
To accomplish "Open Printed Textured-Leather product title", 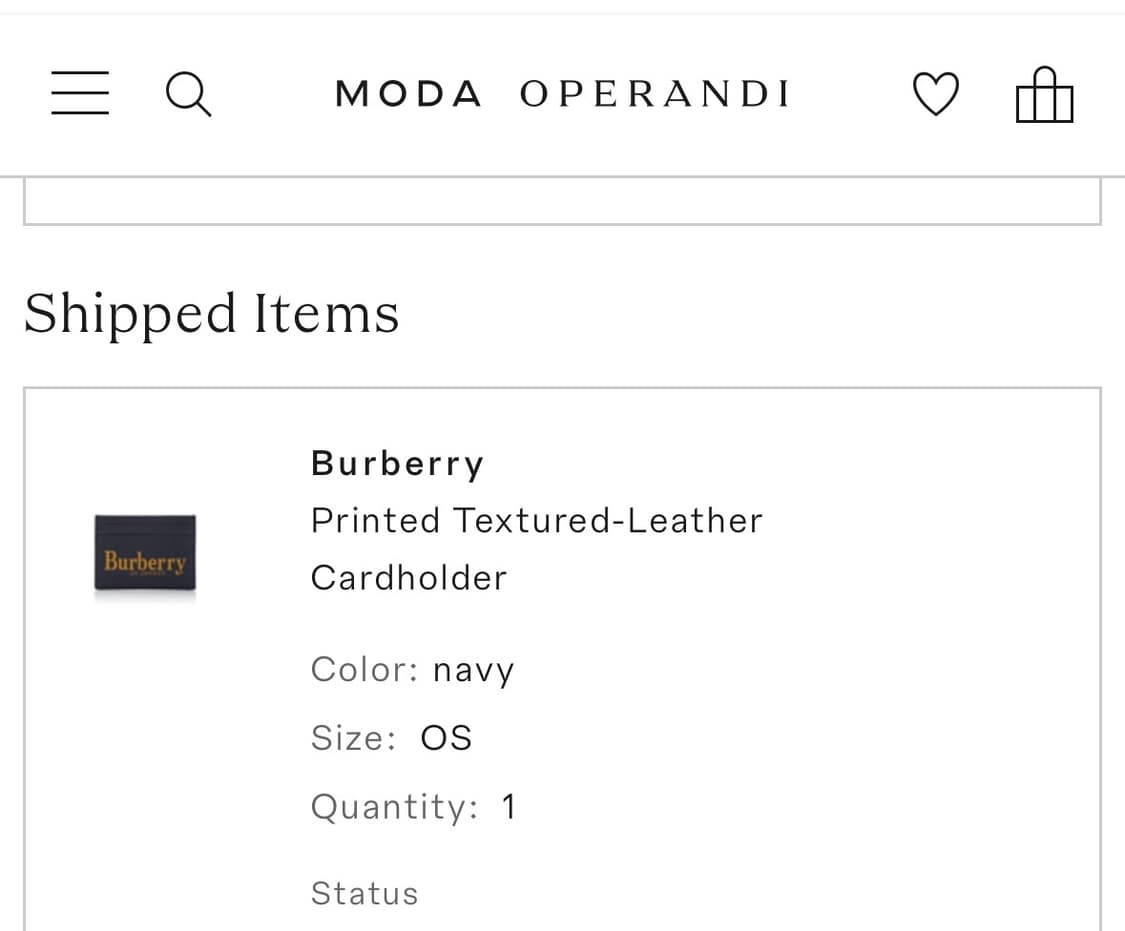I will click(536, 520).
